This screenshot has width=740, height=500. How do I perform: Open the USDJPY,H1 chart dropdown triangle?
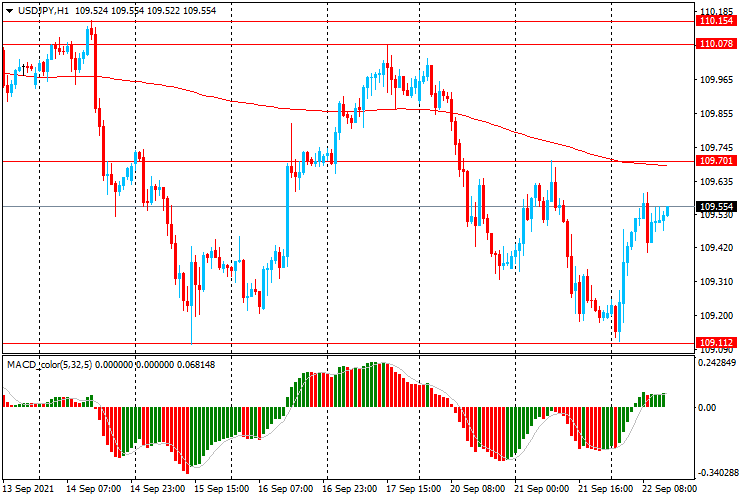[9, 10]
